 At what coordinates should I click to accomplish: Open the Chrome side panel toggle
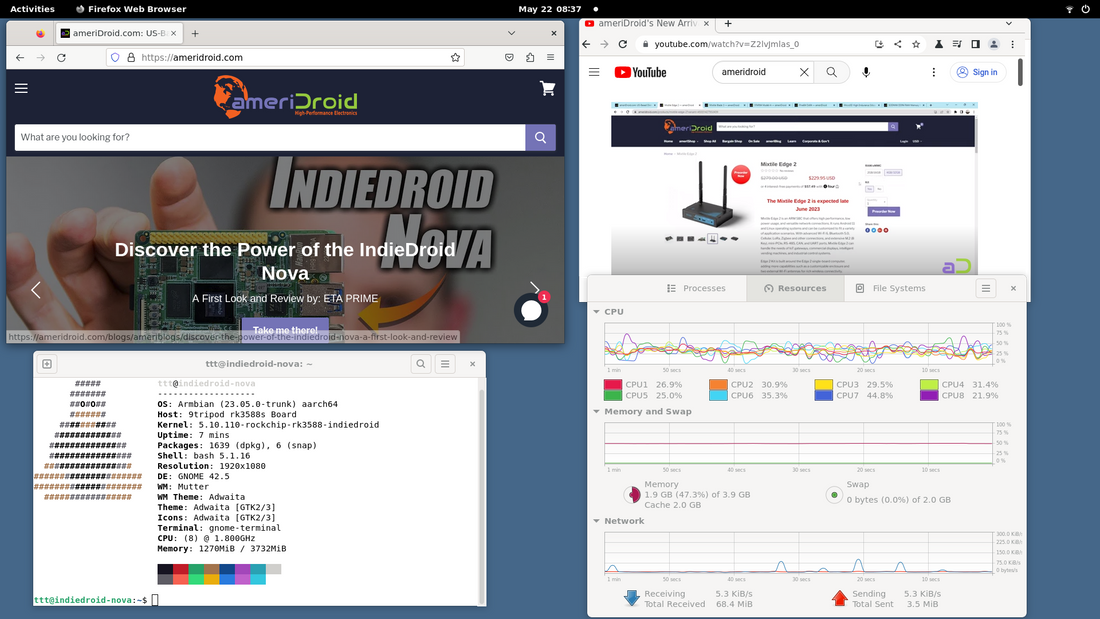pyautogui.click(x=975, y=44)
